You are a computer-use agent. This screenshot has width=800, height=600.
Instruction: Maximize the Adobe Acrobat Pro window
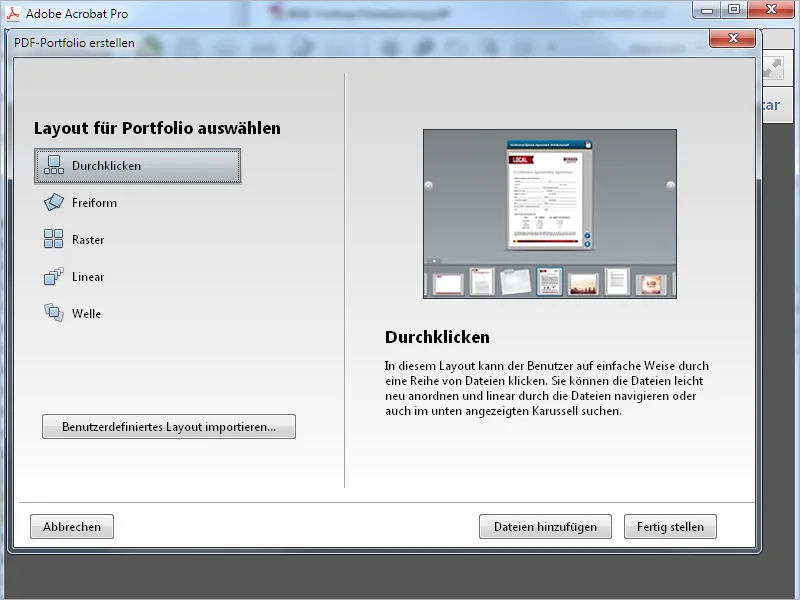pos(734,10)
